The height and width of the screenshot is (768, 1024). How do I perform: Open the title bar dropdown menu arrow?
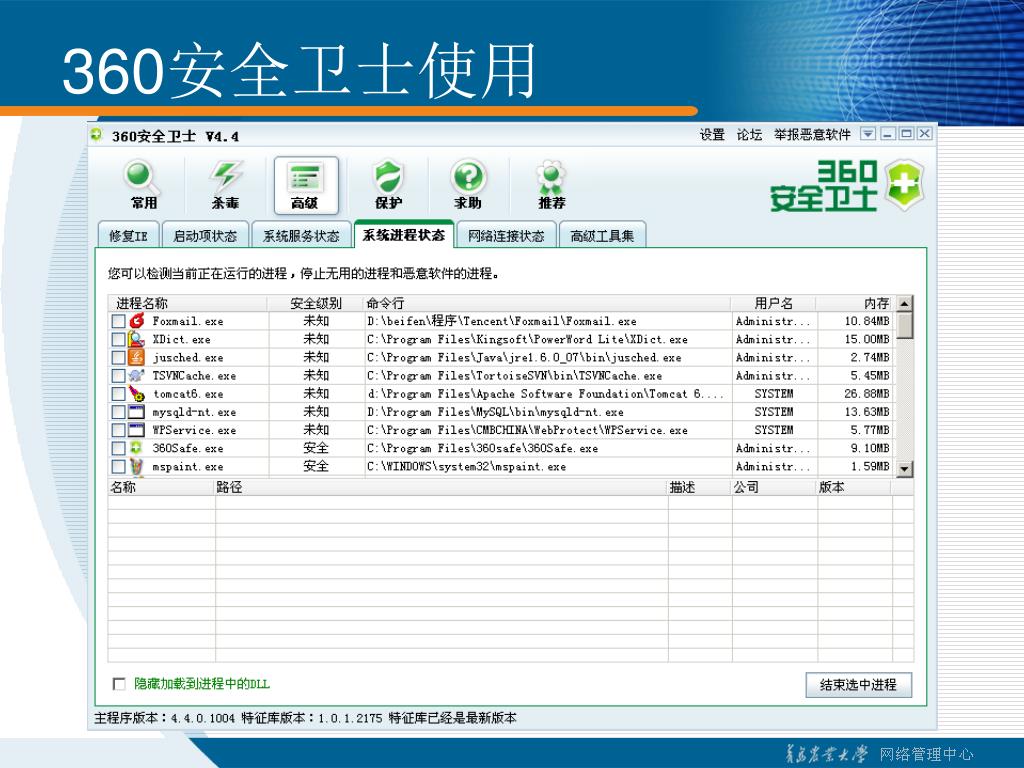868,134
